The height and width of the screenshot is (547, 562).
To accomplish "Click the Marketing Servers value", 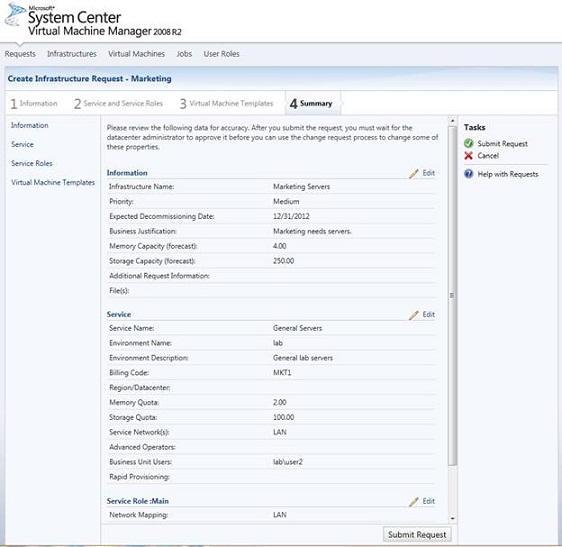I will point(301,186).
